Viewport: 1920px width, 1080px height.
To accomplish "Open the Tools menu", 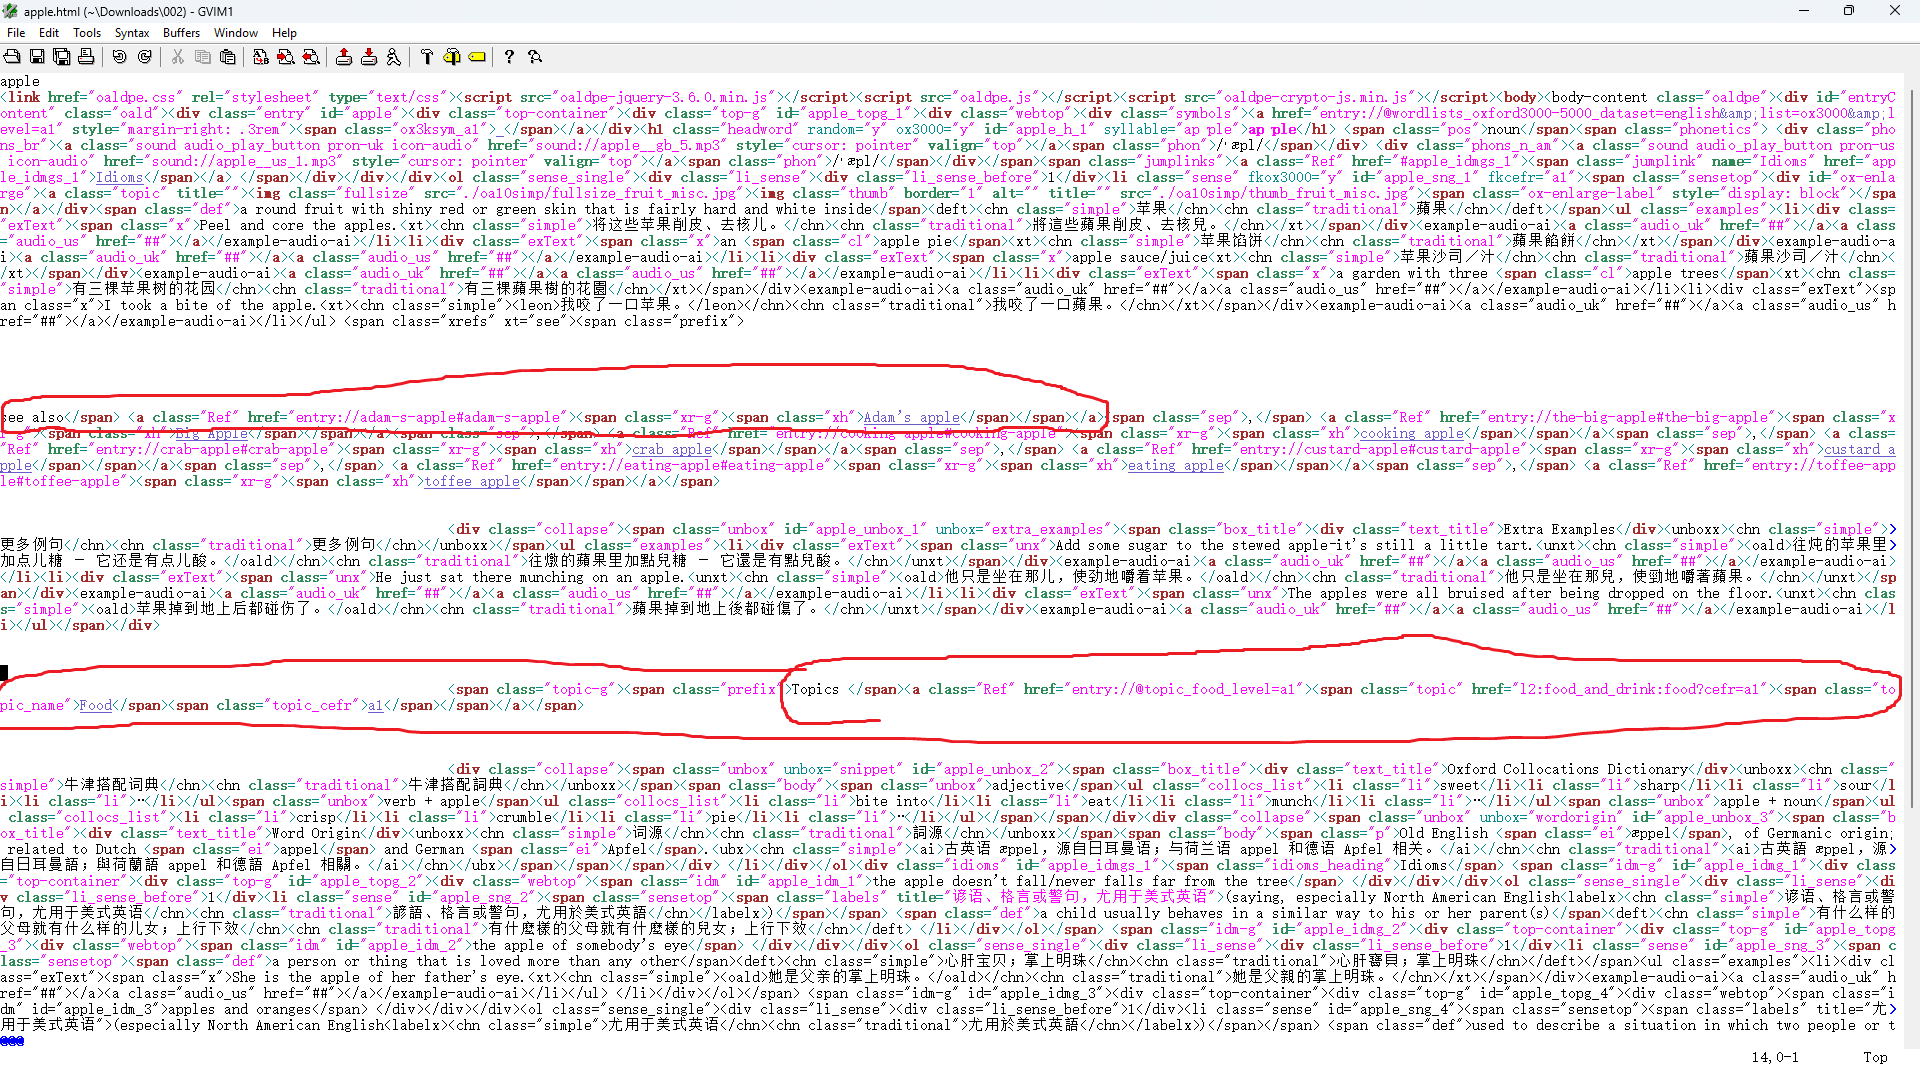I will coord(87,33).
